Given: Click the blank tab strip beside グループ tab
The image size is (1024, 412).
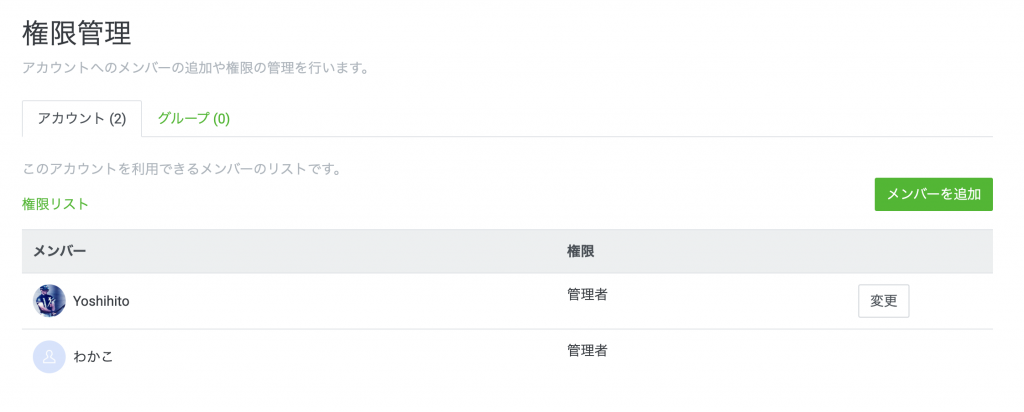Looking at the screenshot, I should point(618,119).
